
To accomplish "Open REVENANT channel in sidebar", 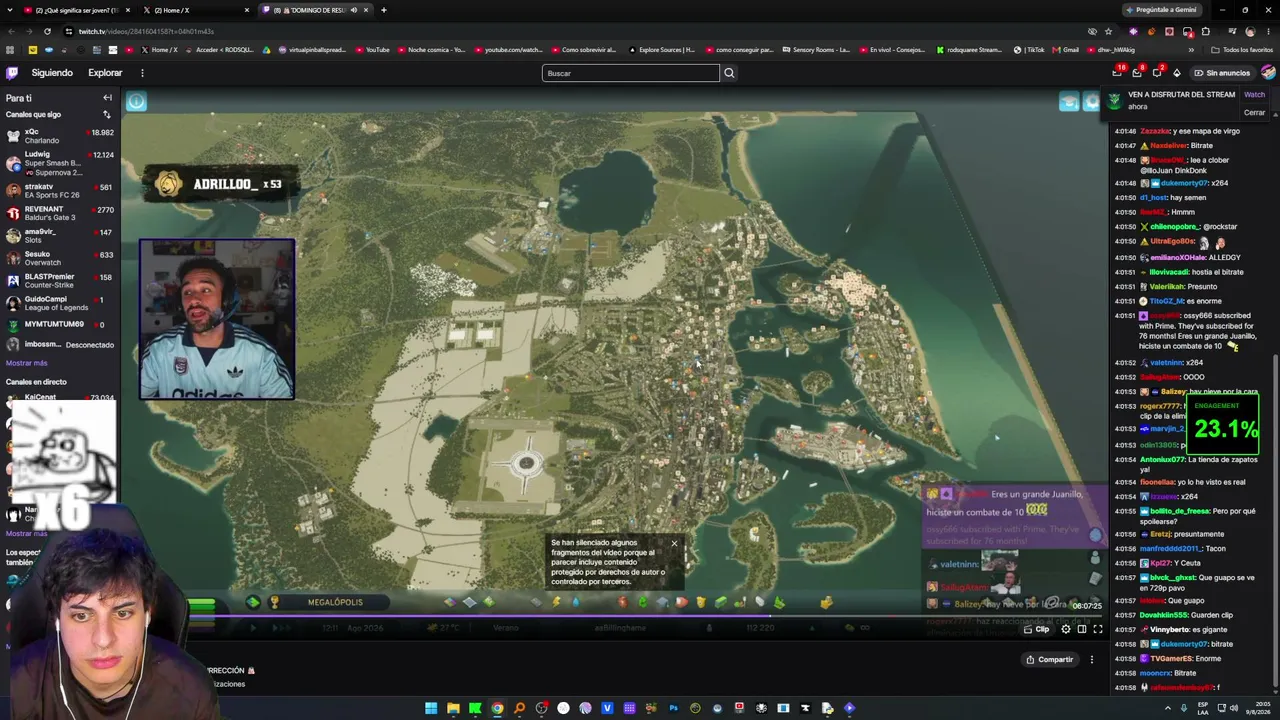I will point(59,213).
